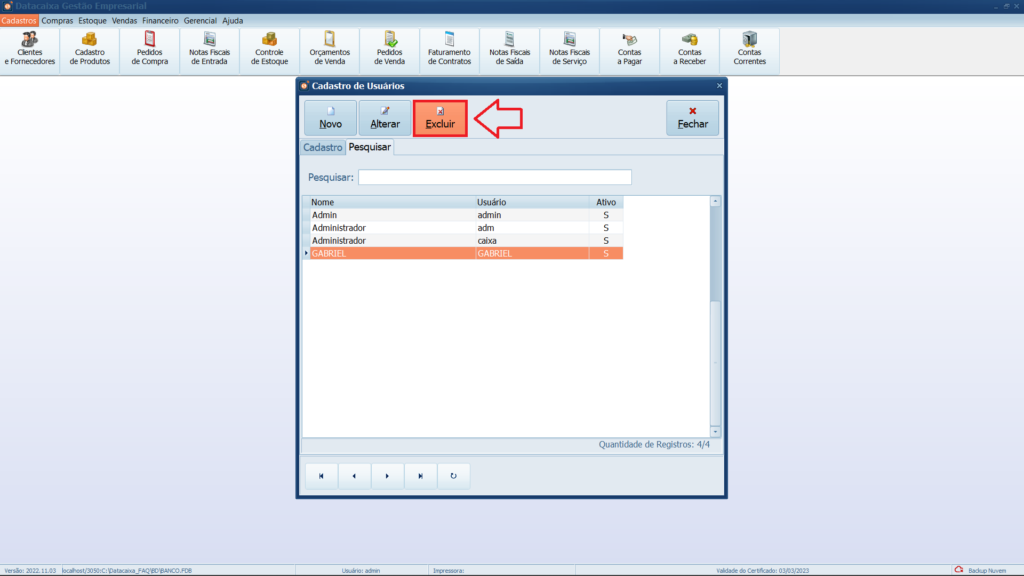This screenshot has height=576, width=1024.
Task: Click the Novo button
Action: [330, 118]
